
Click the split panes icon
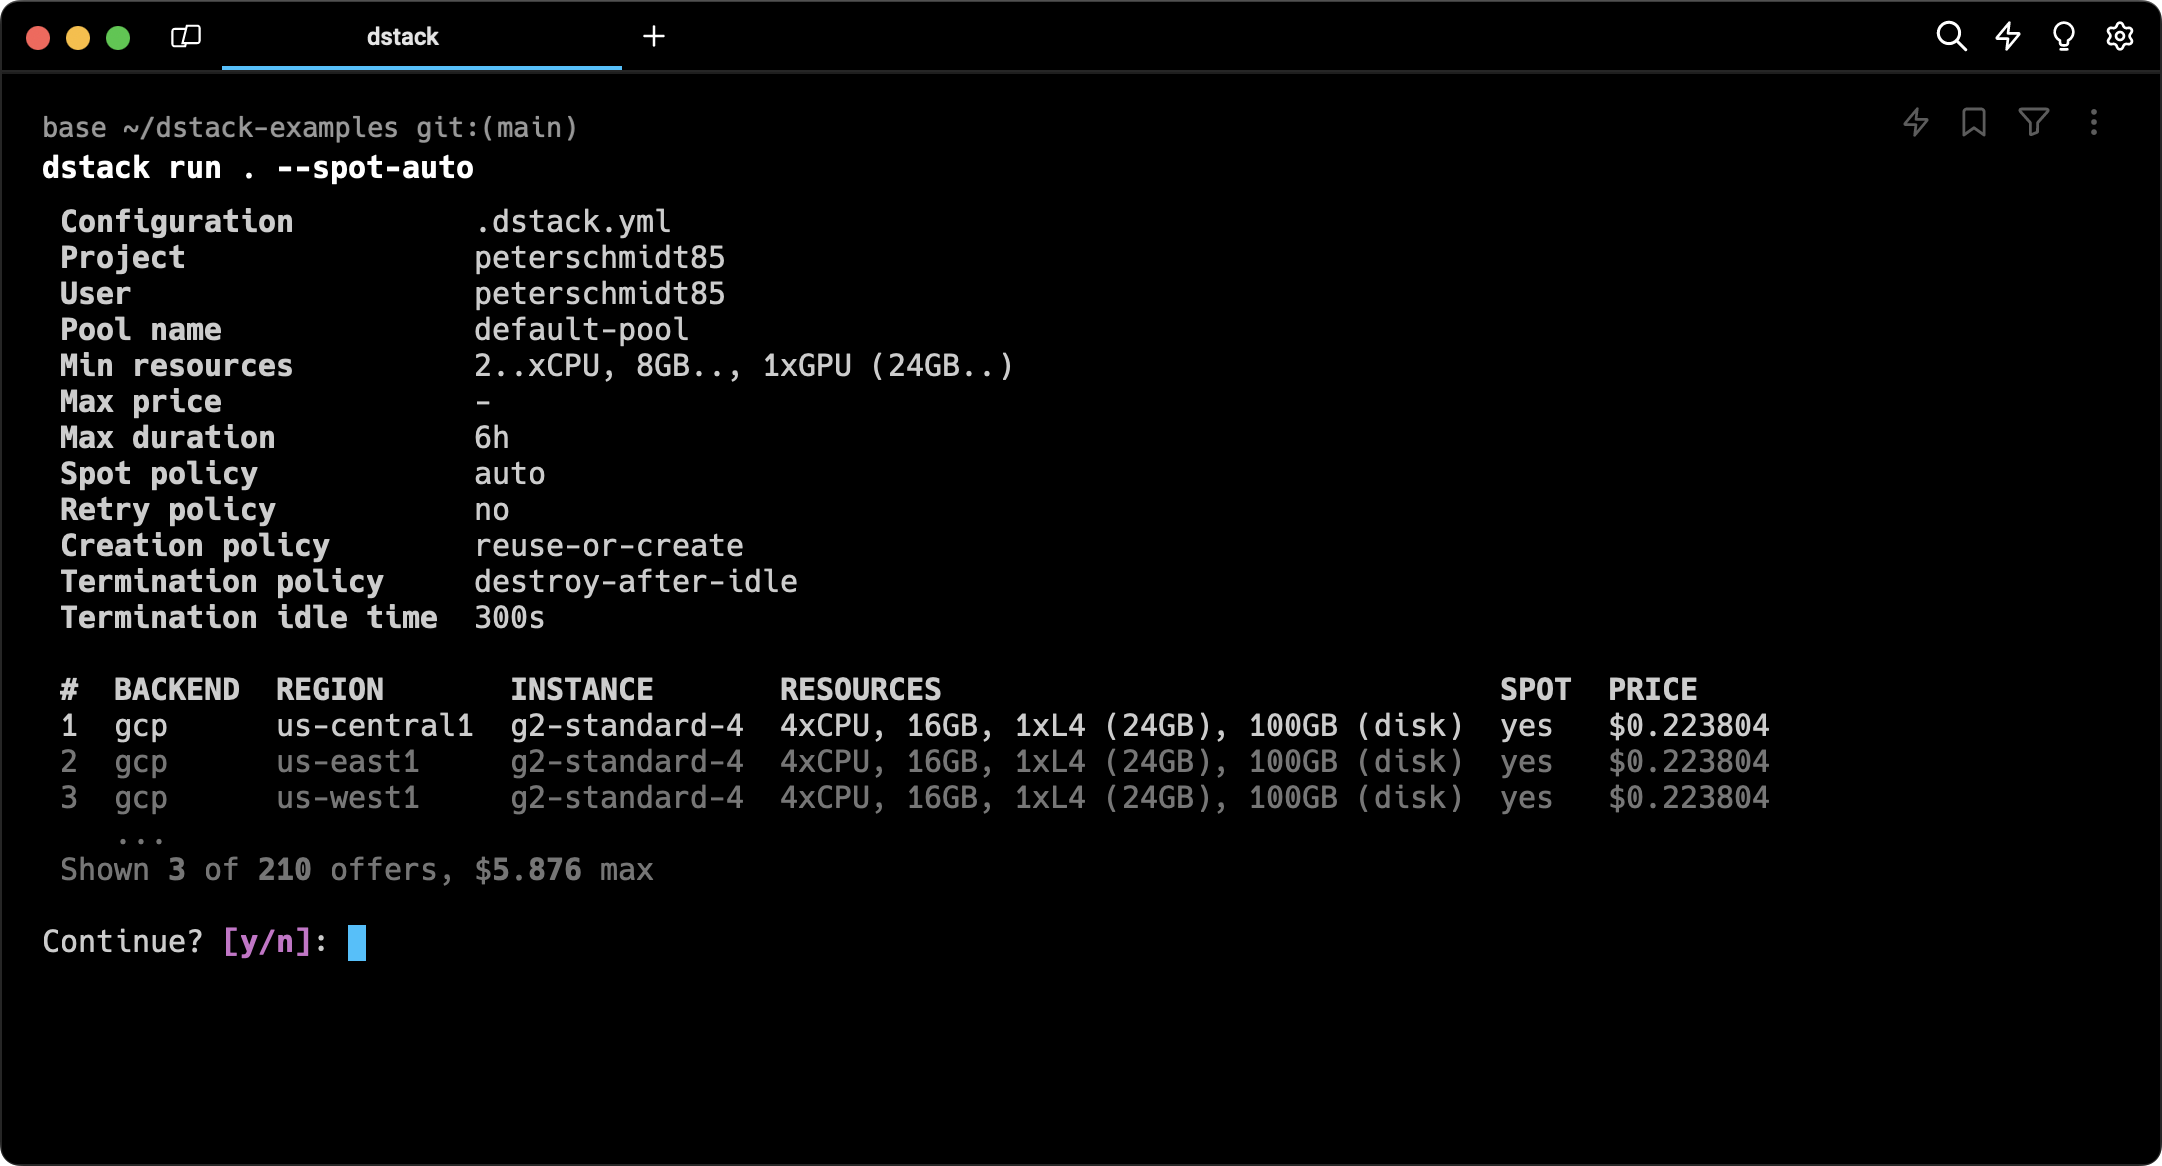click(x=186, y=37)
